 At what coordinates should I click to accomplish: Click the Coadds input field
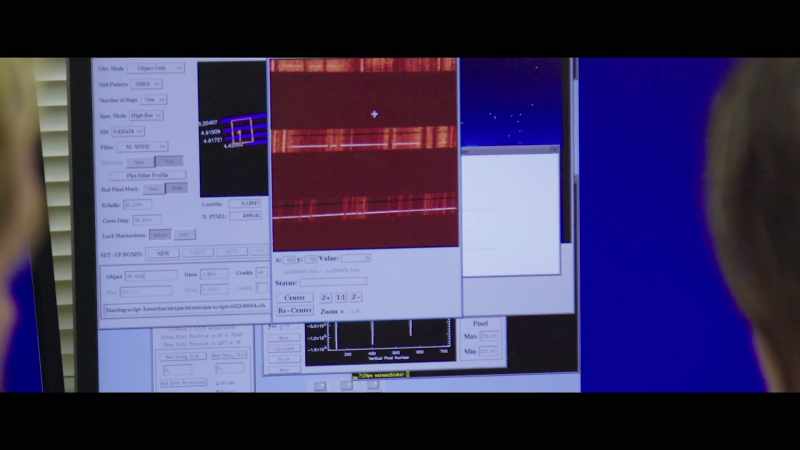(x=261, y=272)
